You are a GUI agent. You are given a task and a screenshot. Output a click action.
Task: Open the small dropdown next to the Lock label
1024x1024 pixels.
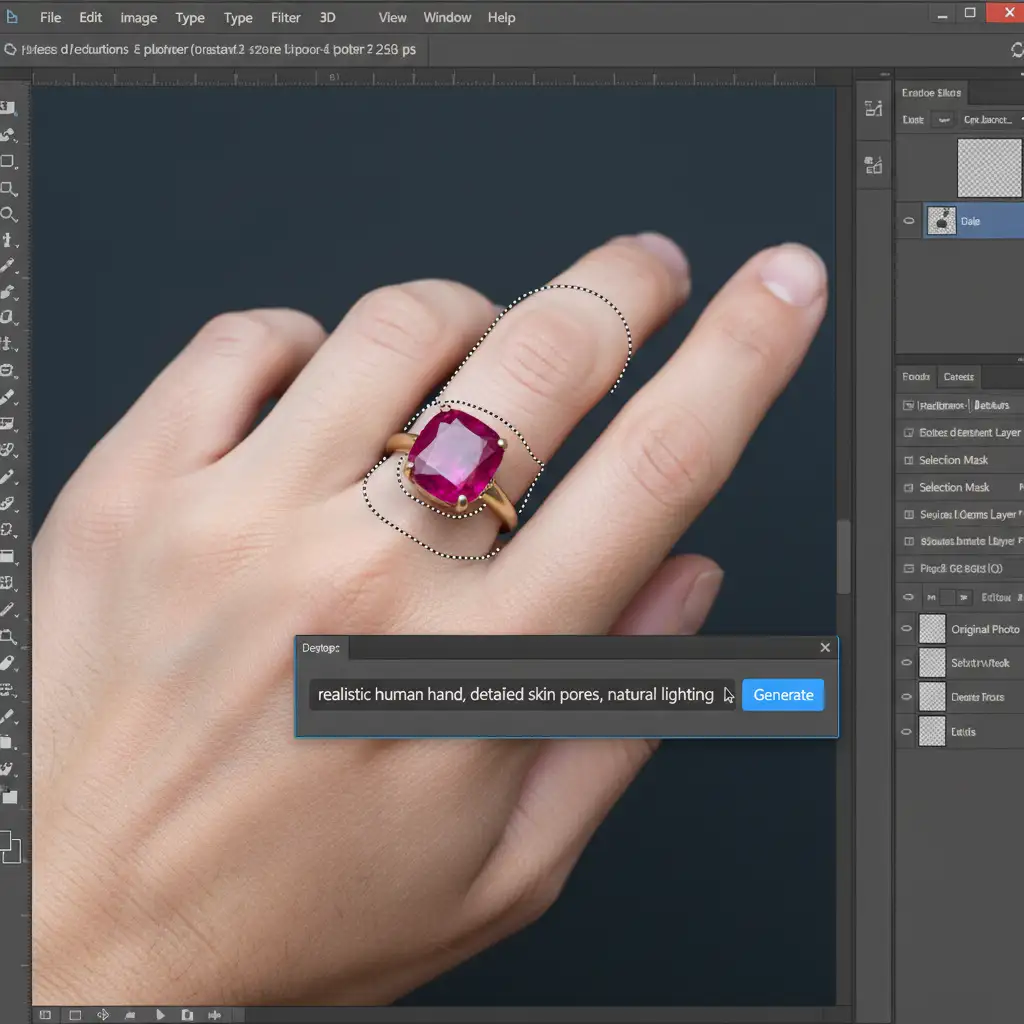click(941, 120)
